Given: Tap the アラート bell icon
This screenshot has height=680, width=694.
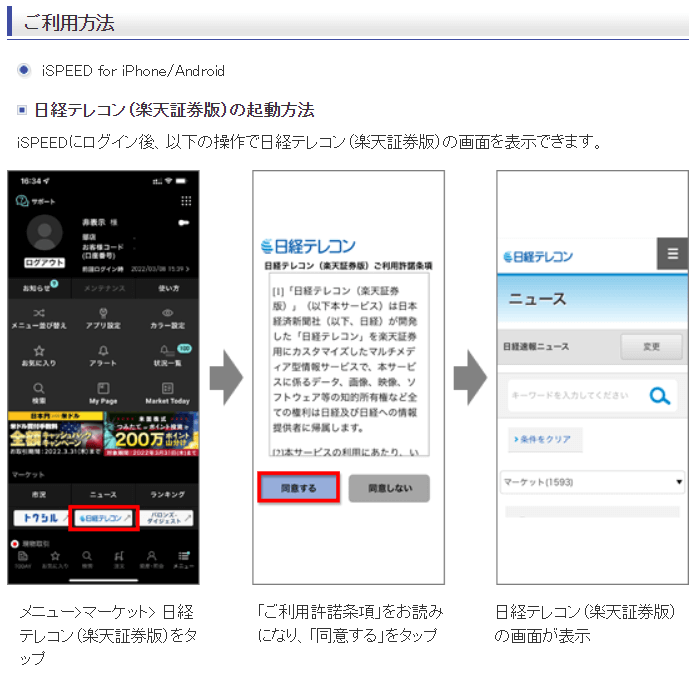Looking at the screenshot, I should 104,351.
